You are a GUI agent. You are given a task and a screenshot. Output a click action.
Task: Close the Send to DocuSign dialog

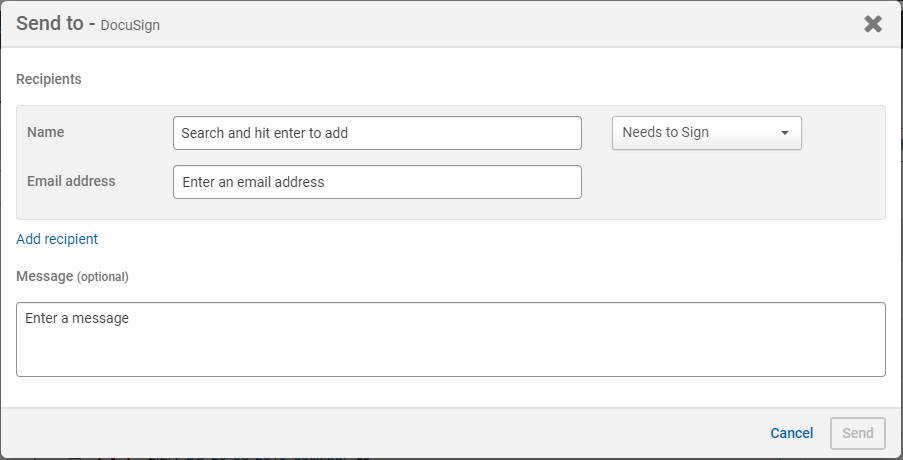tap(873, 24)
